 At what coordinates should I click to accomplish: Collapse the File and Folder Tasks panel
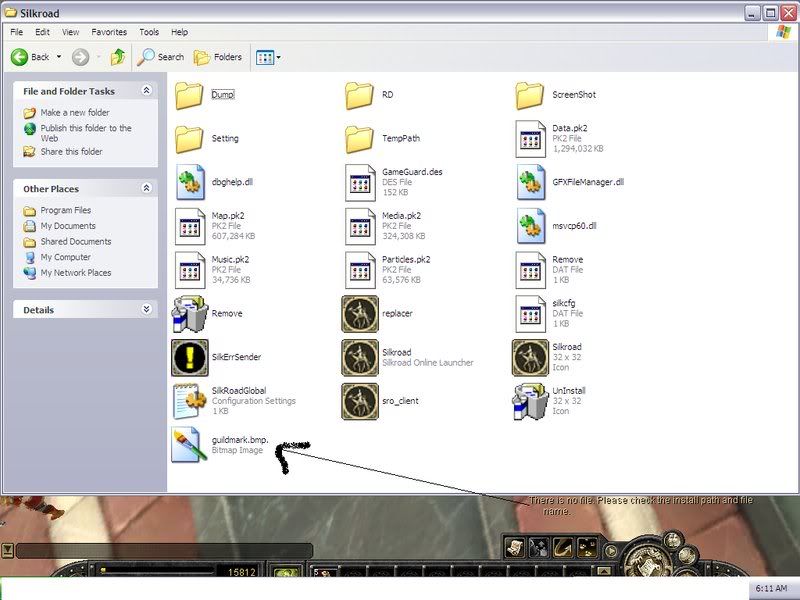[x=146, y=90]
